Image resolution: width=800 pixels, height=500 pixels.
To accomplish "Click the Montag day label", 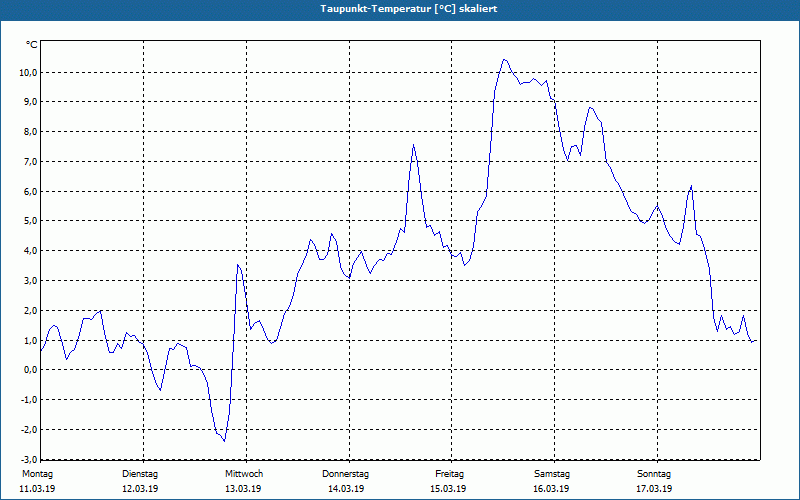I will tap(37, 474).
